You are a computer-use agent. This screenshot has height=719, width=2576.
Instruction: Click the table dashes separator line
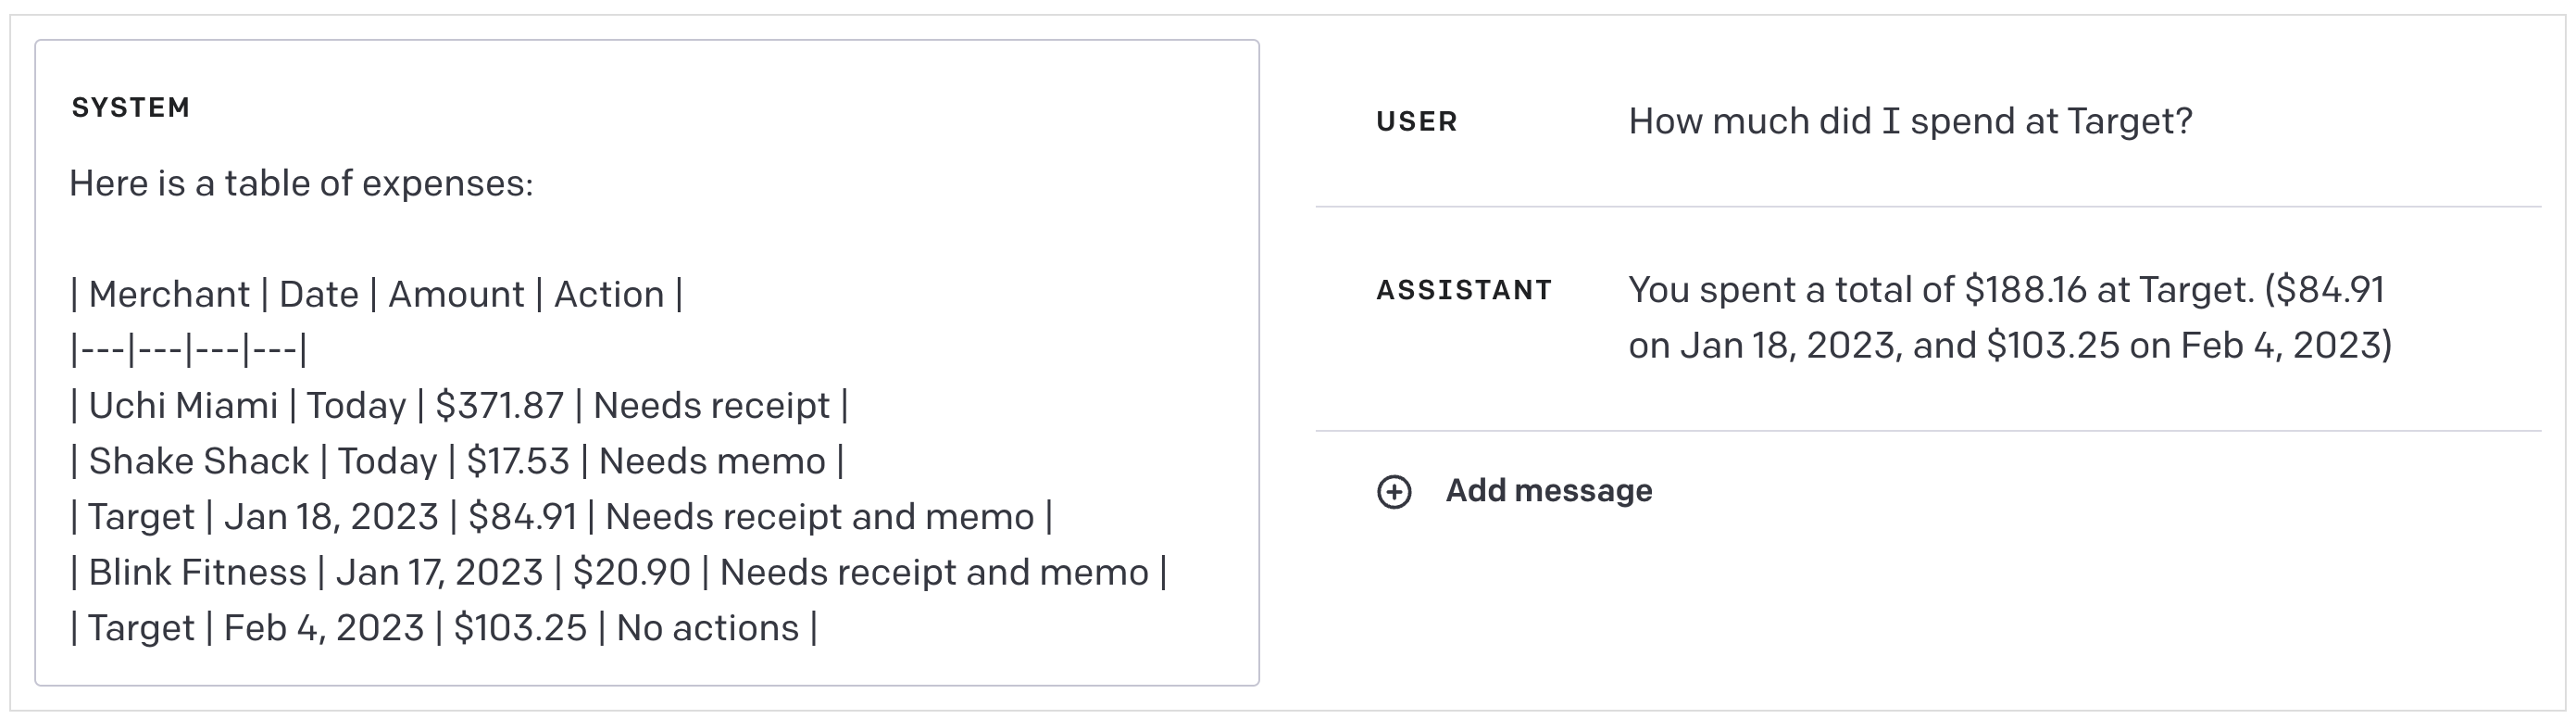point(189,350)
